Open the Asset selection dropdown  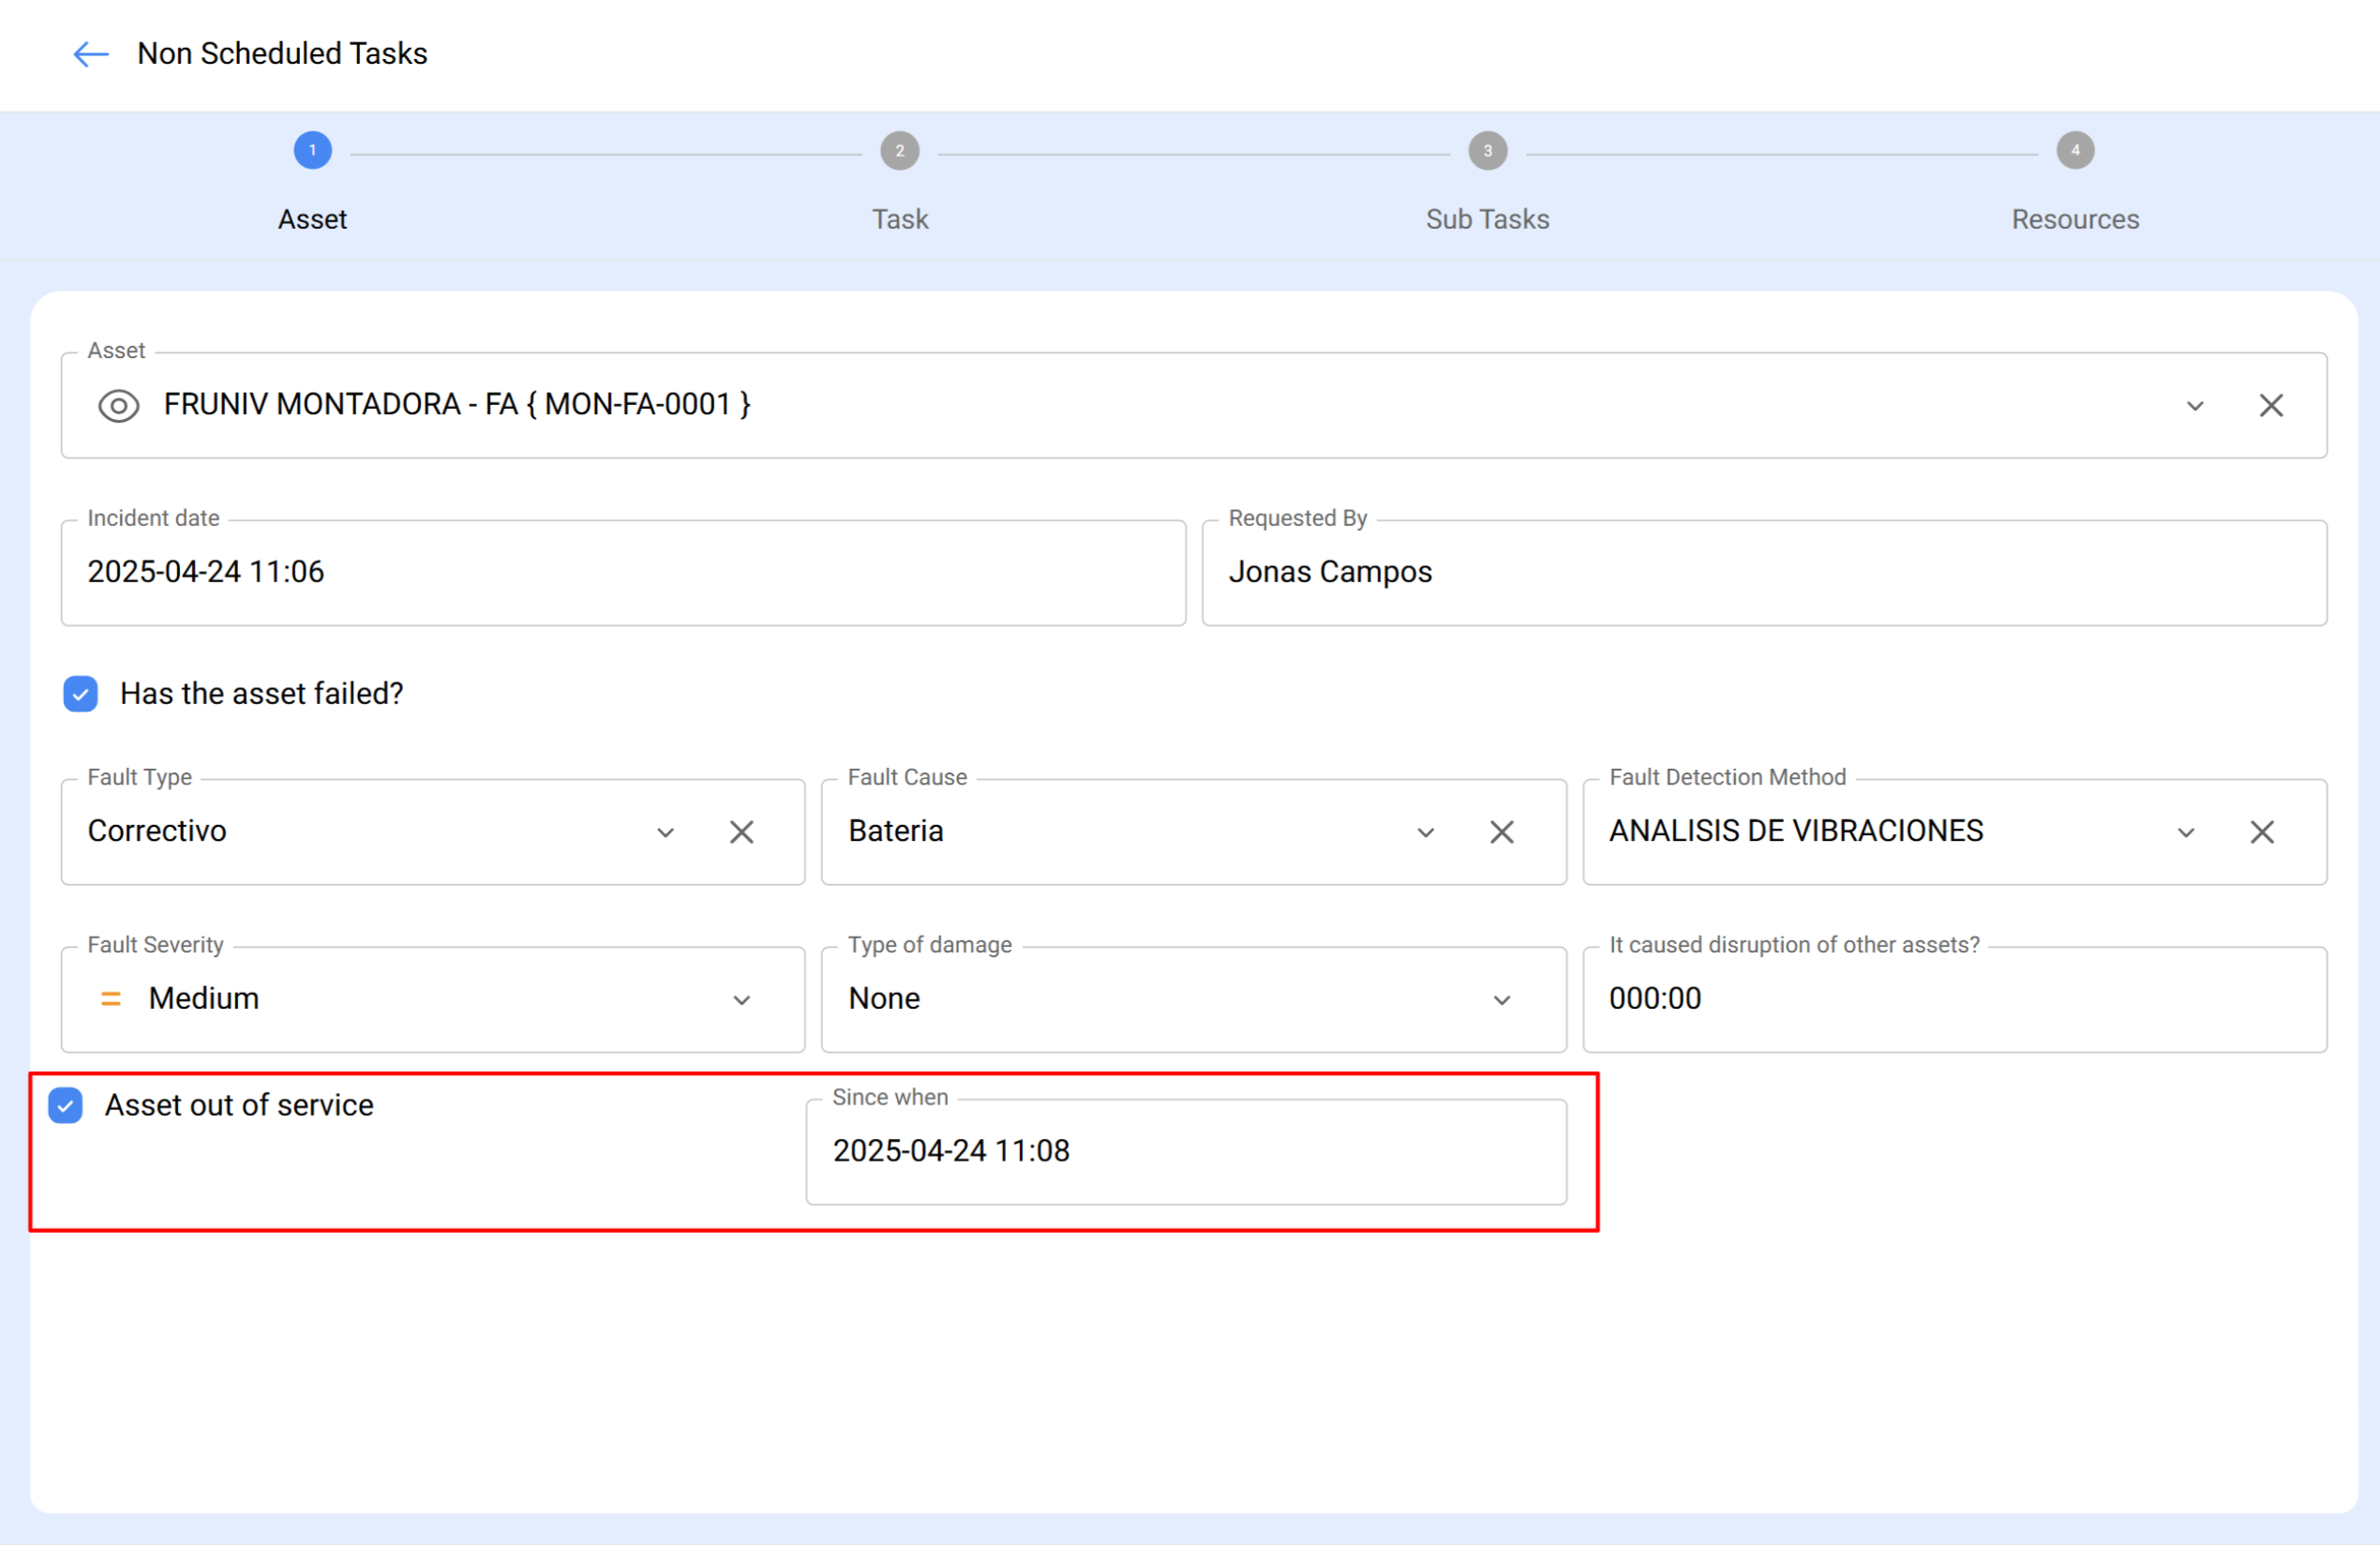point(2196,405)
